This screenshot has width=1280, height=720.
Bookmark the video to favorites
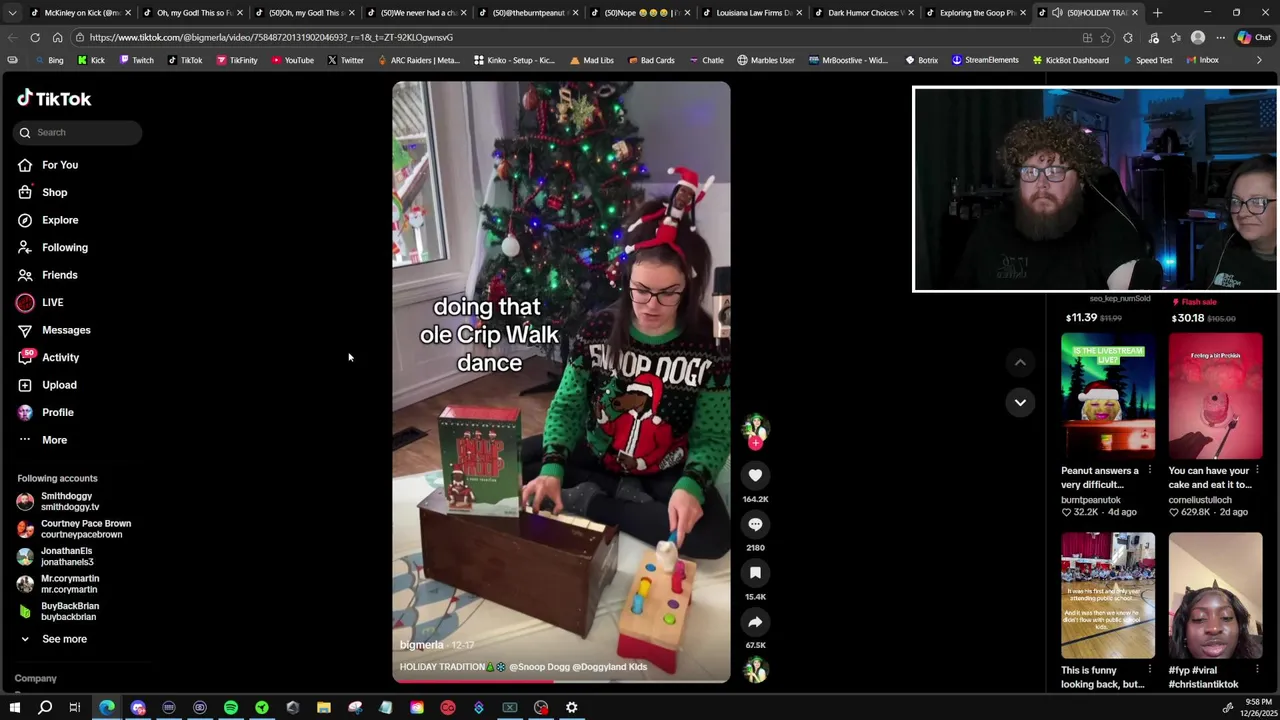pos(755,573)
